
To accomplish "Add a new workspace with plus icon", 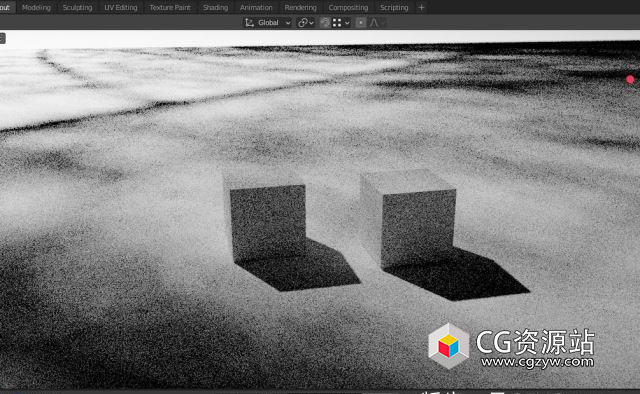I will [422, 7].
